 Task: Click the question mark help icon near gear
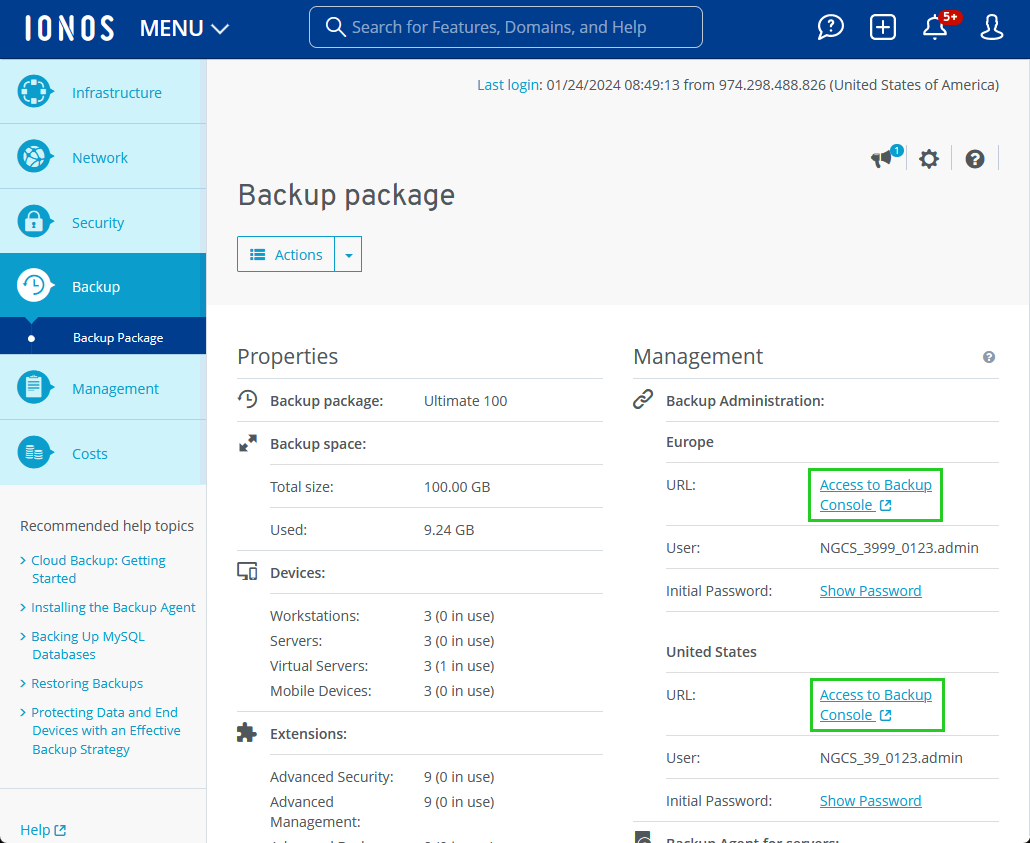pos(975,159)
